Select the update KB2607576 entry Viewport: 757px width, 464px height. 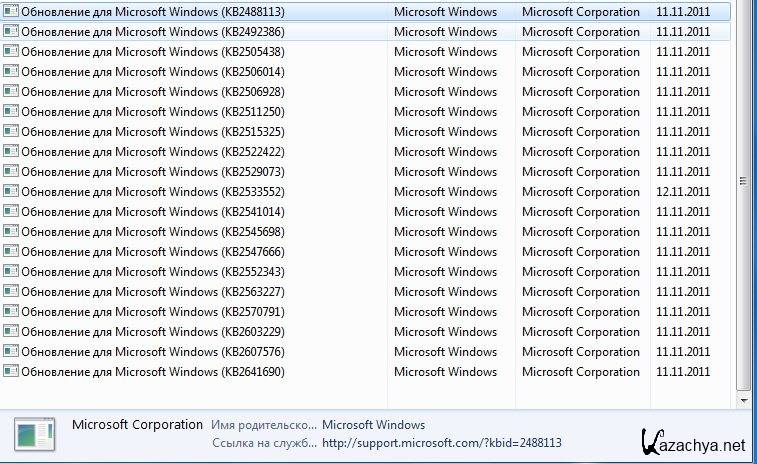(x=152, y=352)
